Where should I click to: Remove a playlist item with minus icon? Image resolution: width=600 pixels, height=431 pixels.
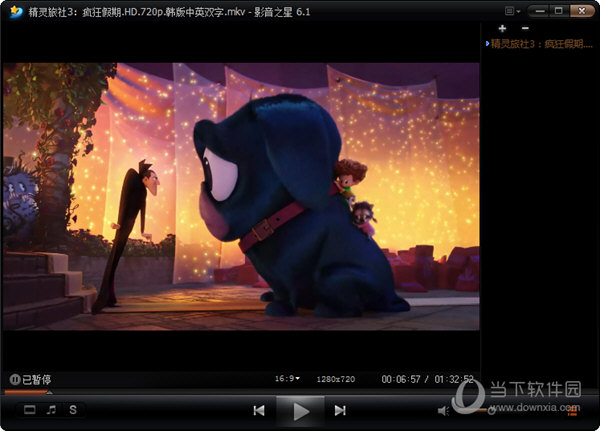525,28
